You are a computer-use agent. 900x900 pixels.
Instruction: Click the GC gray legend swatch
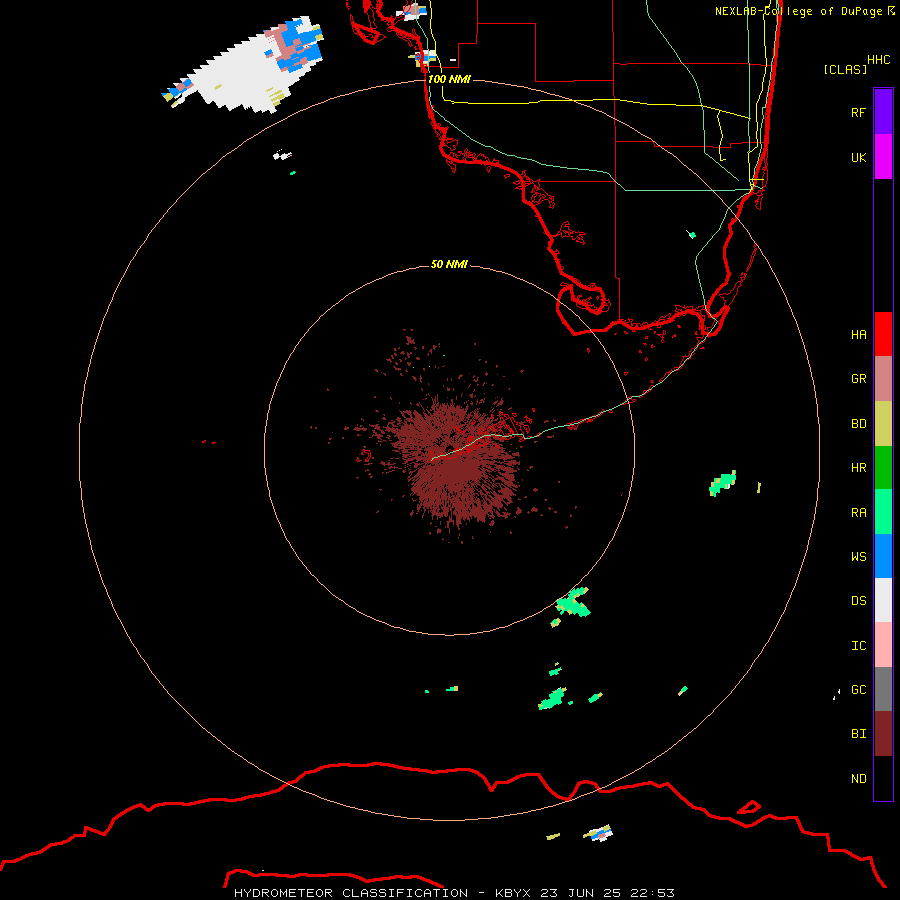(883, 689)
